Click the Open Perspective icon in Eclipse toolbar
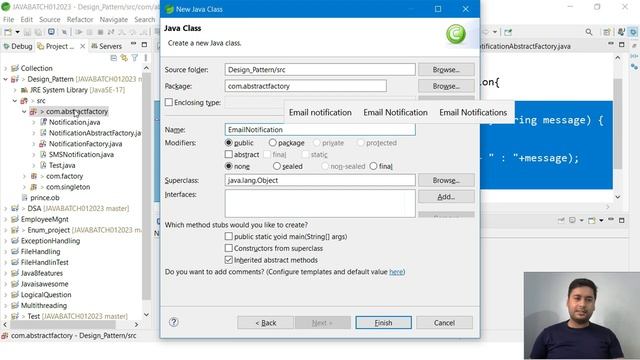640x360 pixels. pyautogui.click(x=607, y=32)
